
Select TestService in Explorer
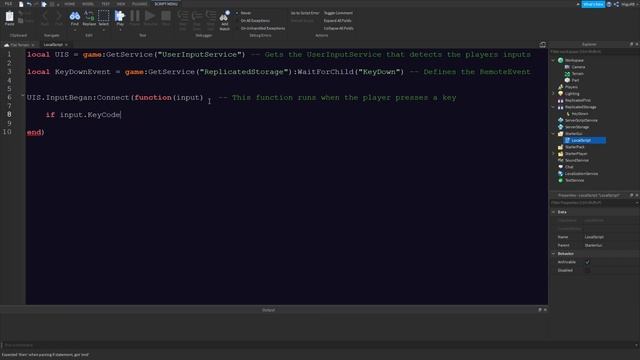point(574,180)
